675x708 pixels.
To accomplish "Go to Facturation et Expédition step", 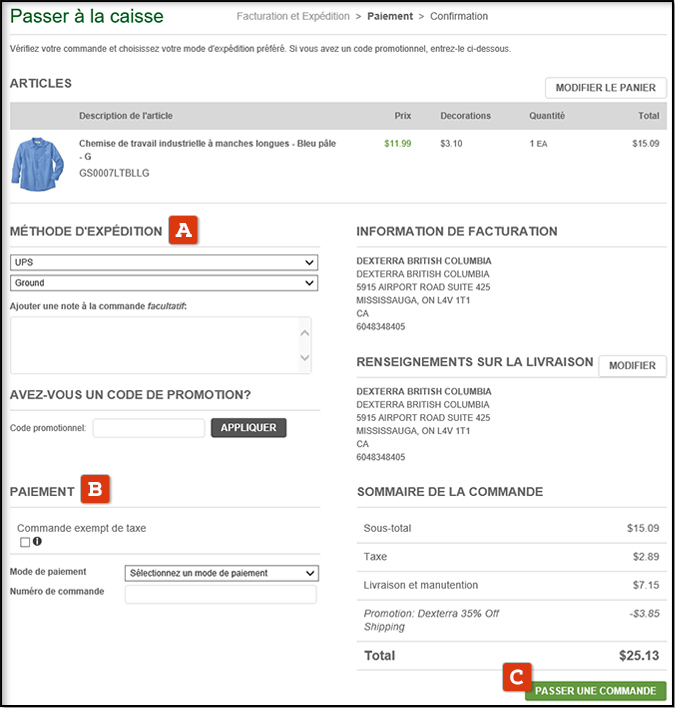I will (x=293, y=17).
